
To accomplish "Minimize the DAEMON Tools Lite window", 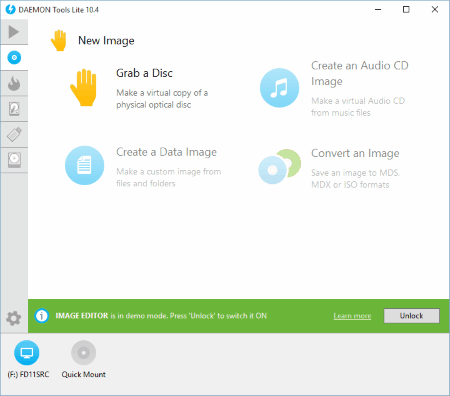I will point(378,9).
